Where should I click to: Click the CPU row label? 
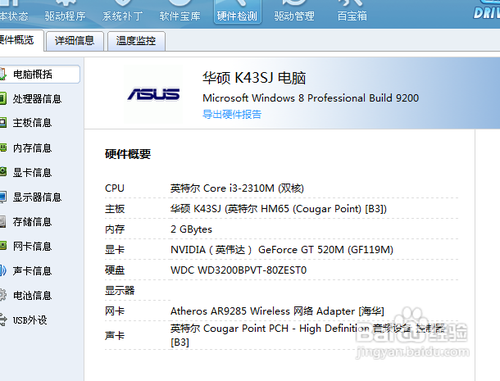(115, 188)
